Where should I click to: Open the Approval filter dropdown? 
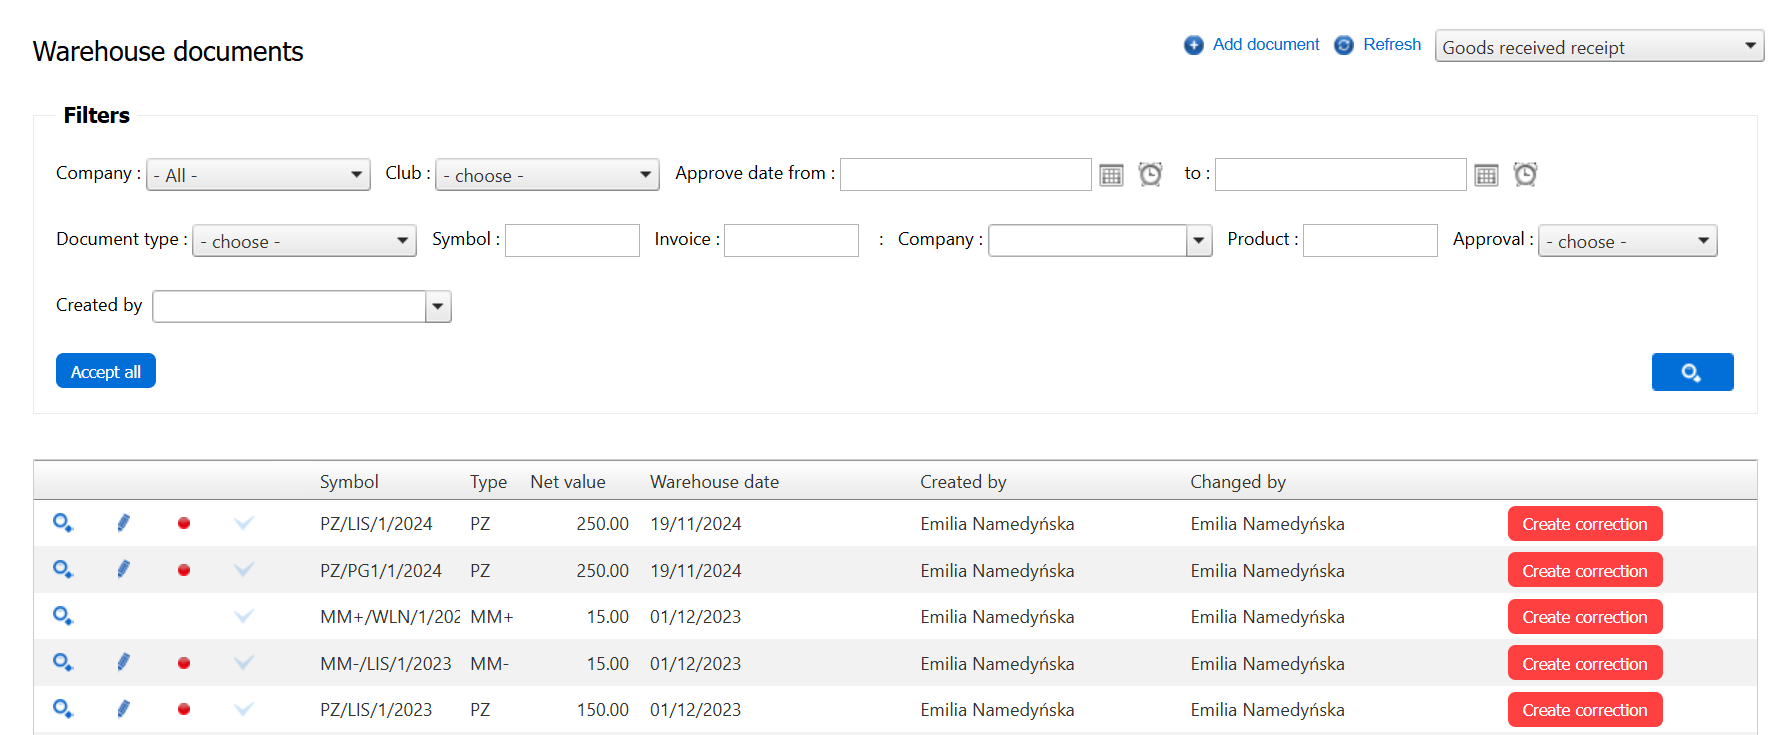[1627, 241]
